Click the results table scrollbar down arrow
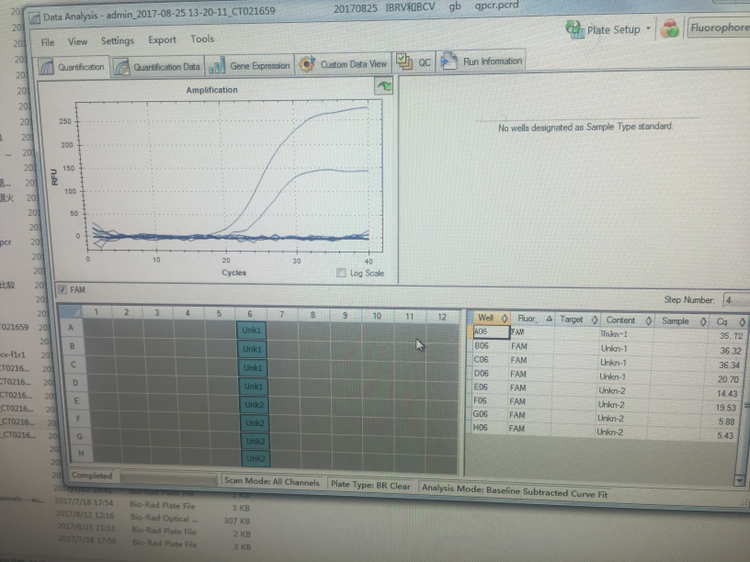Screen dimensions: 750x562 click(x=739, y=480)
